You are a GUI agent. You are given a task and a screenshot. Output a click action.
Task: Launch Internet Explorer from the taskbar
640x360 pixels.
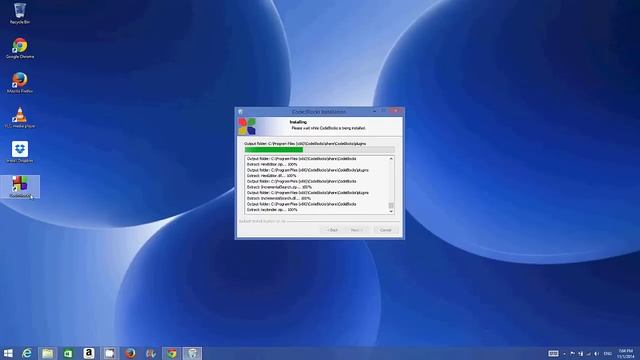pos(27,353)
